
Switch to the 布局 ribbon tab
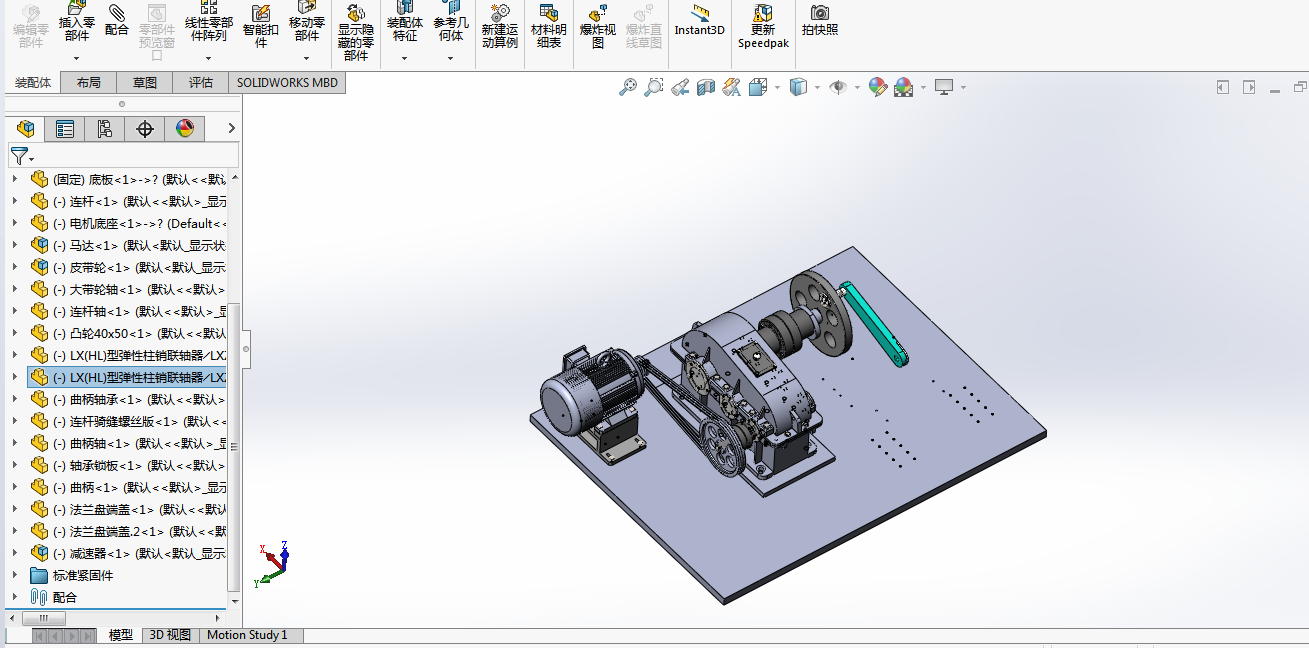(x=89, y=83)
